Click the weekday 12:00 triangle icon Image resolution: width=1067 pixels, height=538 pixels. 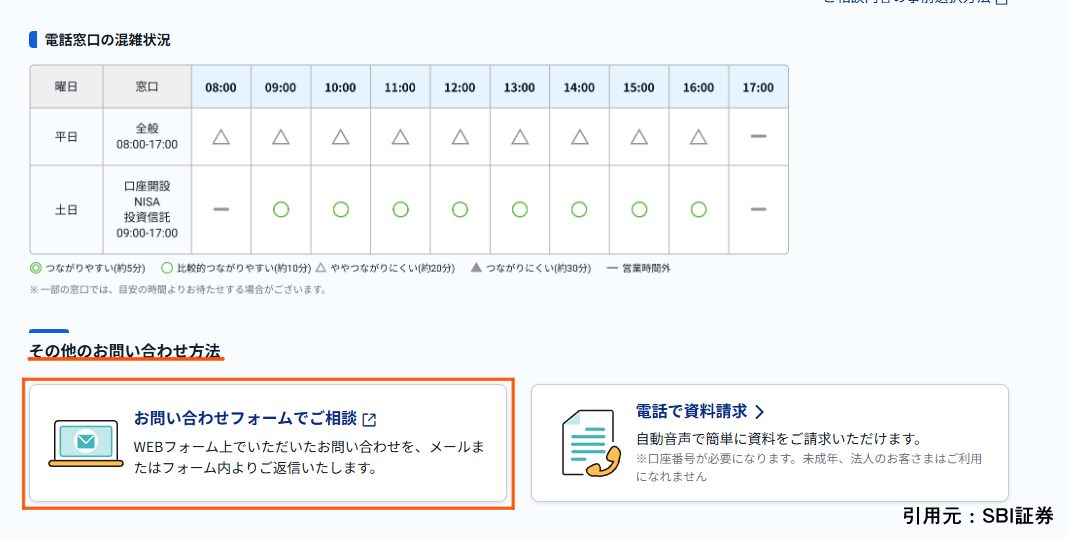pos(460,137)
